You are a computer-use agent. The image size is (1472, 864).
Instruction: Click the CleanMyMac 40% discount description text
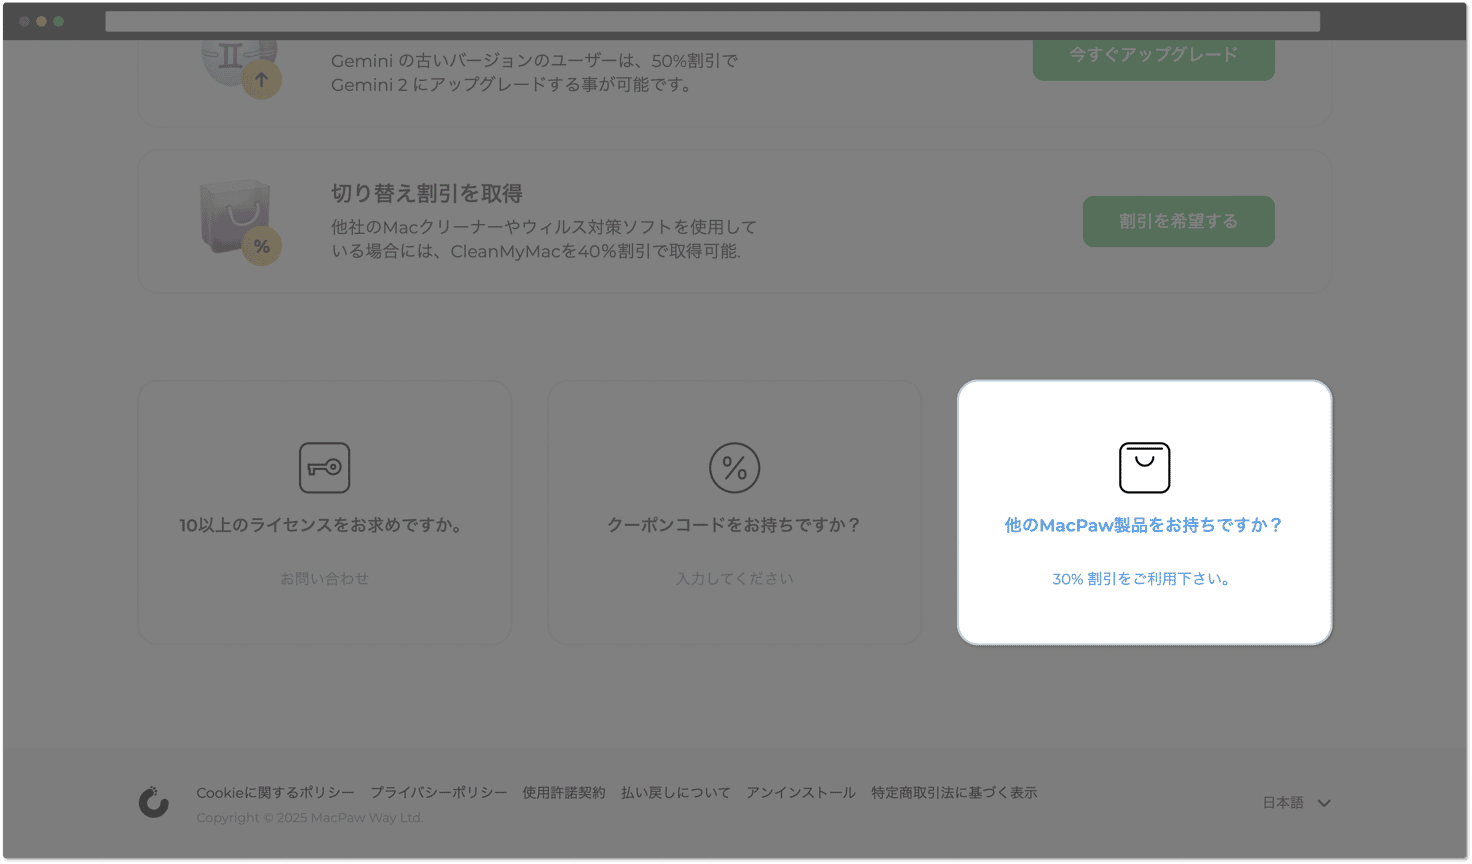(x=544, y=239)
